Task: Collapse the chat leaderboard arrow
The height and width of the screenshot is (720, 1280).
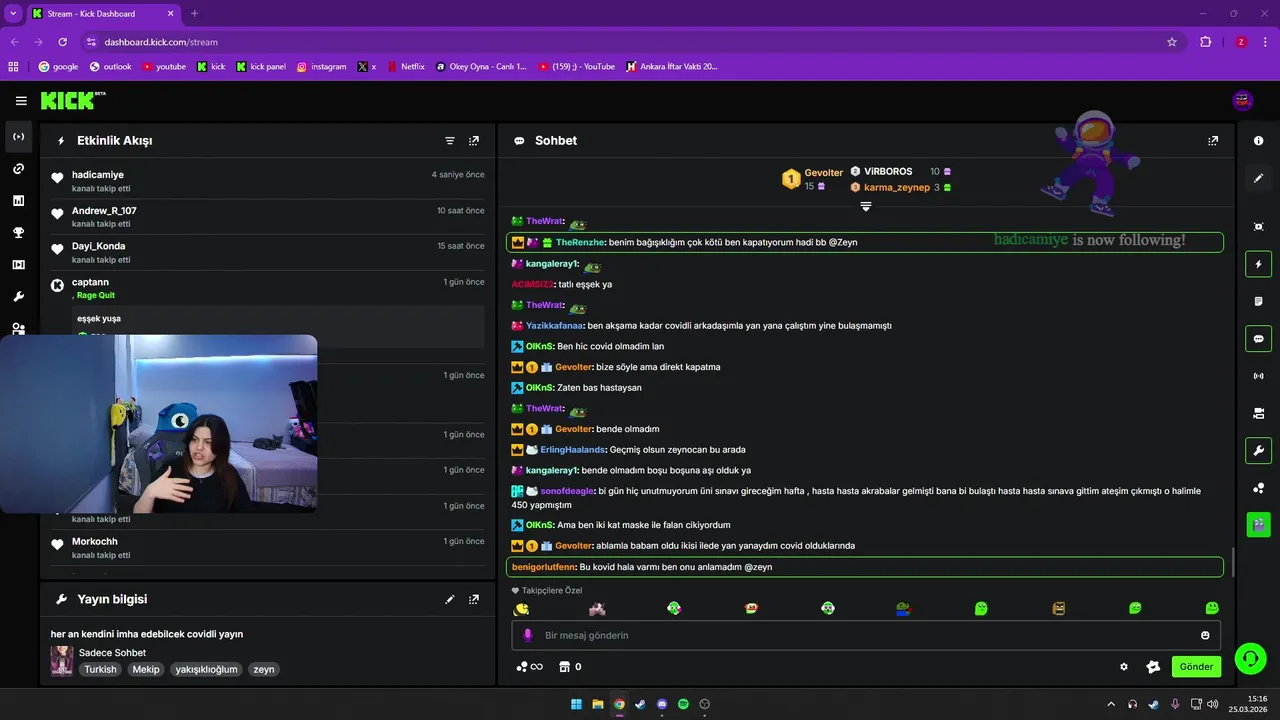Action: [866, 206]
